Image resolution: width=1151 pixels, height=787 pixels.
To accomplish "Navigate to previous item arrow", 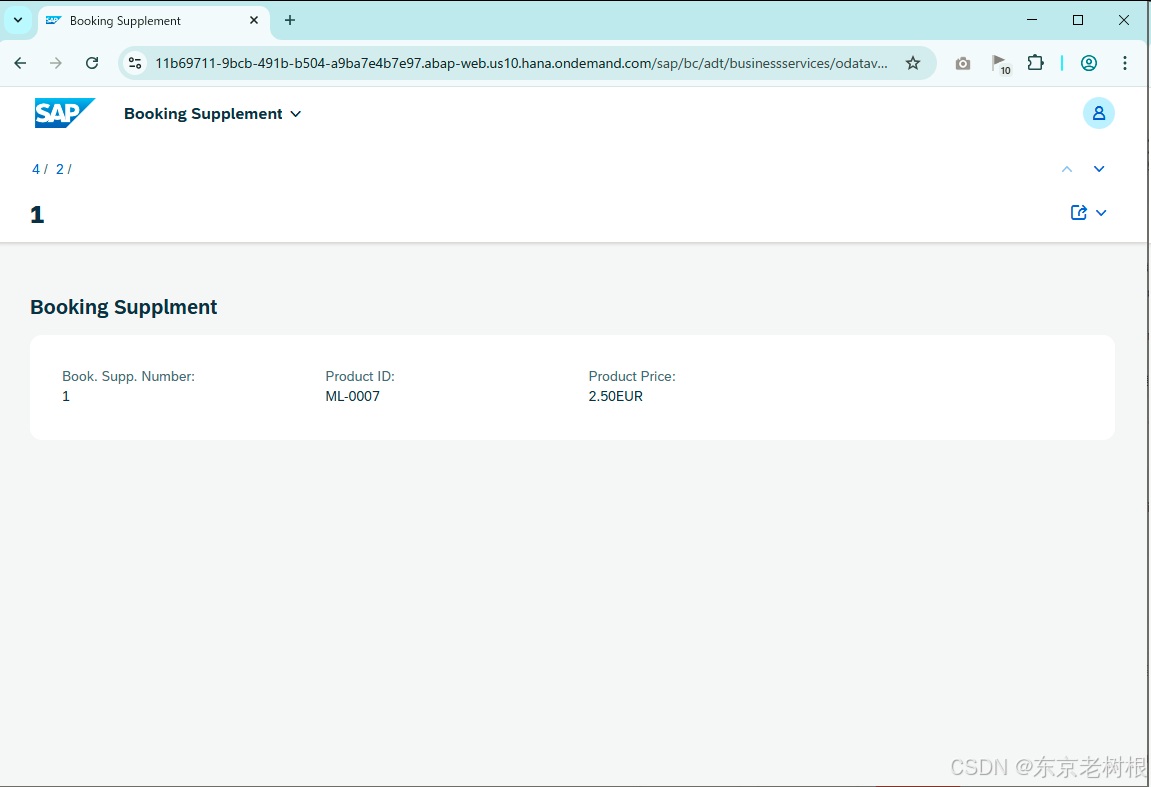I will 1067,169.
